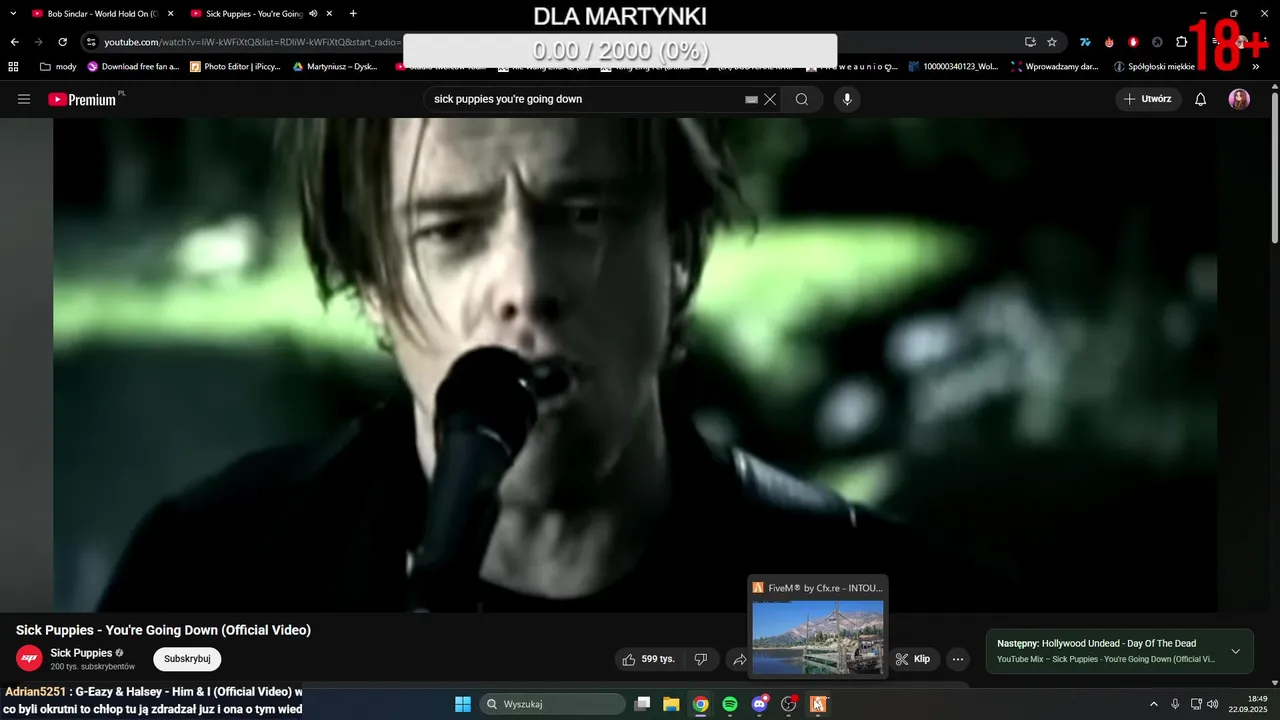Open YouTube notifications bell
Viewport: 1280px width, 720px height.
(x=1201, y=99)
